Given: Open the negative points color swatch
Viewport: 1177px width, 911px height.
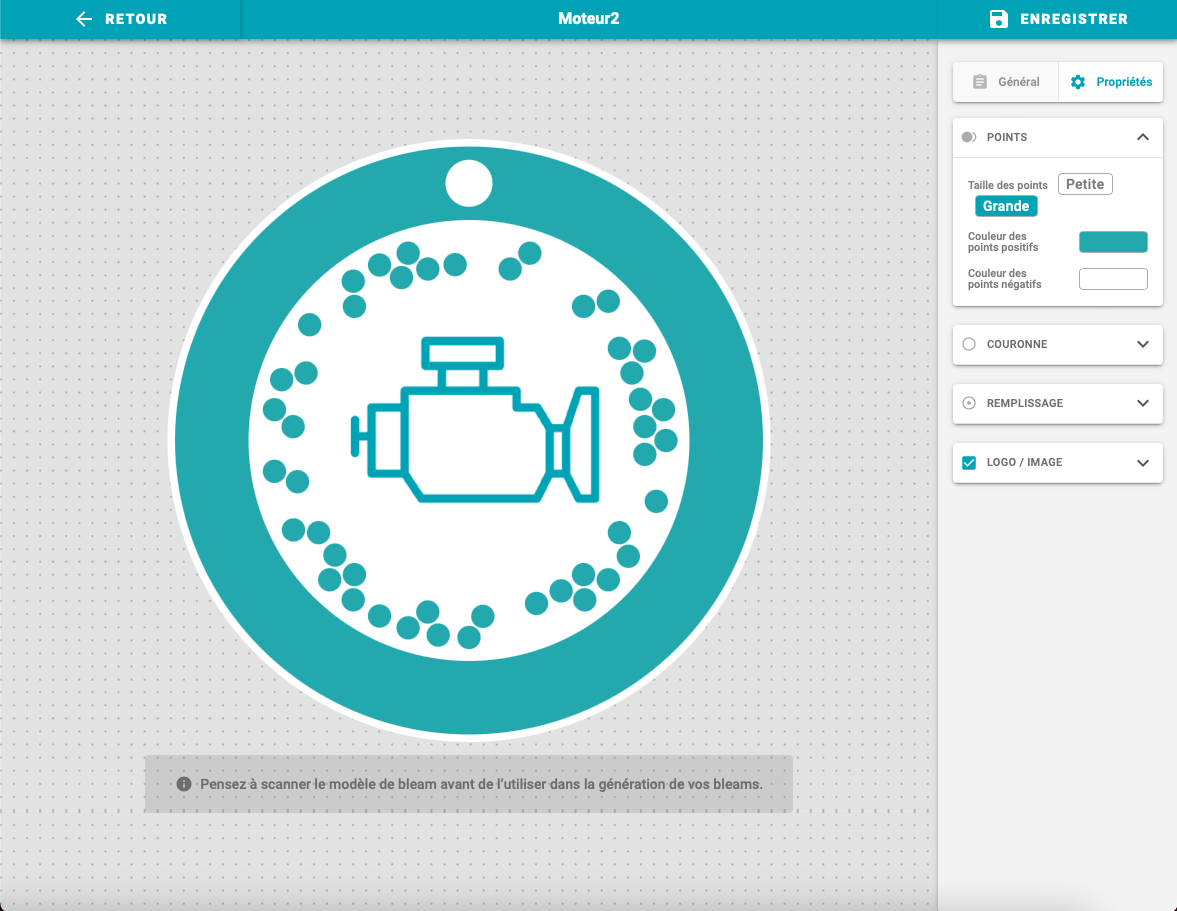Looking at the screenshot, I should 1112,278.
